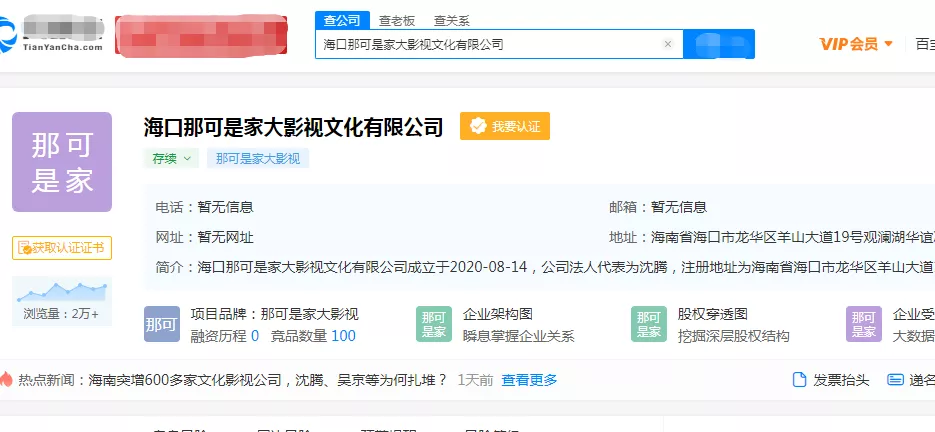Viewport: 935px width, 432px height.
Task: Switch to the 查老板 tab
Action: [x=397, y=21]
